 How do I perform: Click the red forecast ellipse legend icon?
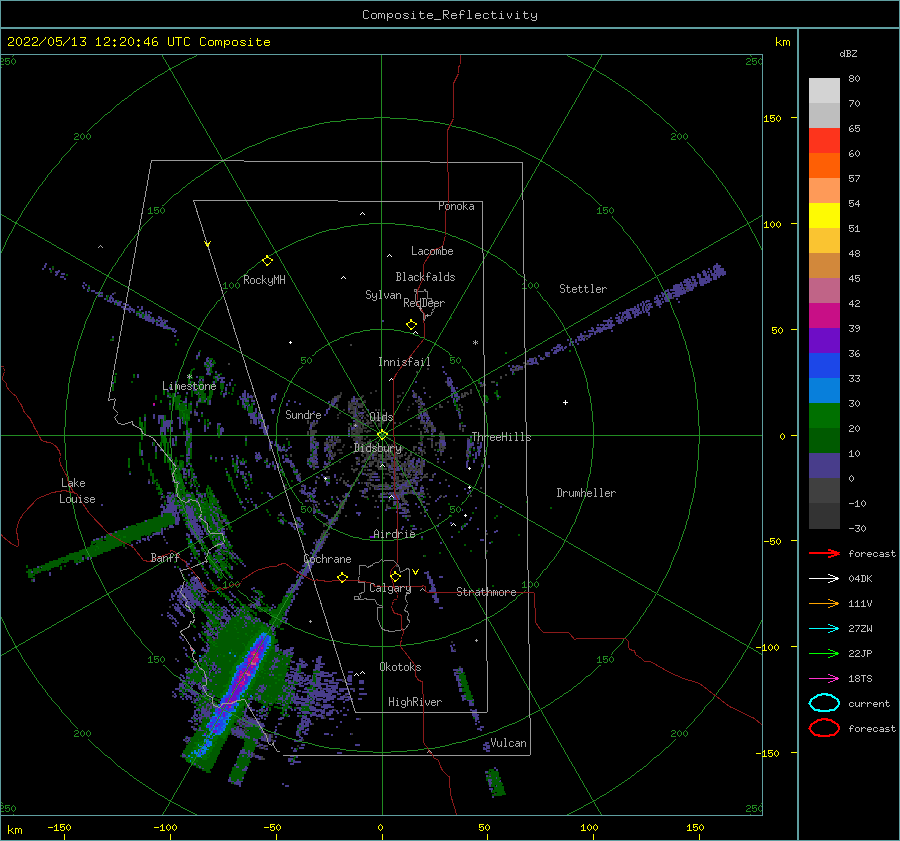click(824, 728)
